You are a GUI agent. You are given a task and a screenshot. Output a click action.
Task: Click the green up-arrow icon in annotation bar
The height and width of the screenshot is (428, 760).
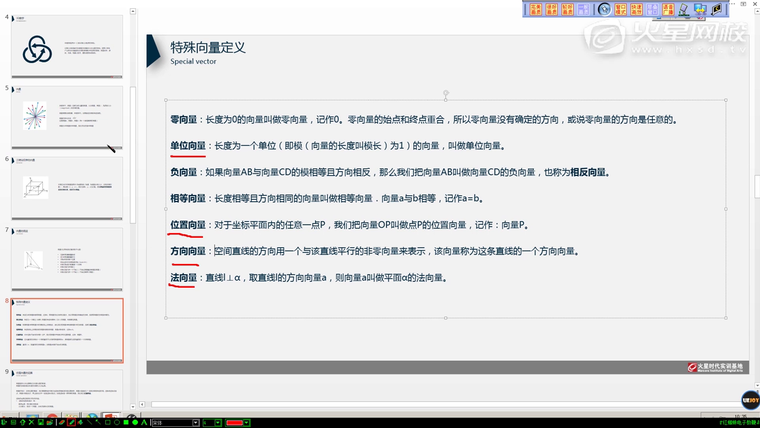(22, 422)
